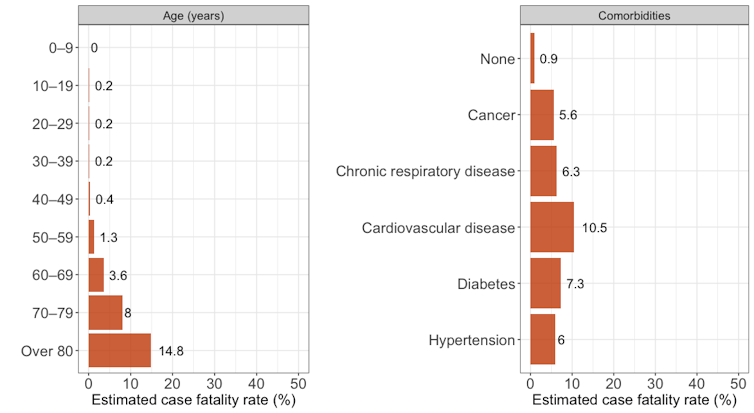This screenshot has height=413, width=754.
Task: Click the 70–79 age group bar
Action: tap(105, 312)
